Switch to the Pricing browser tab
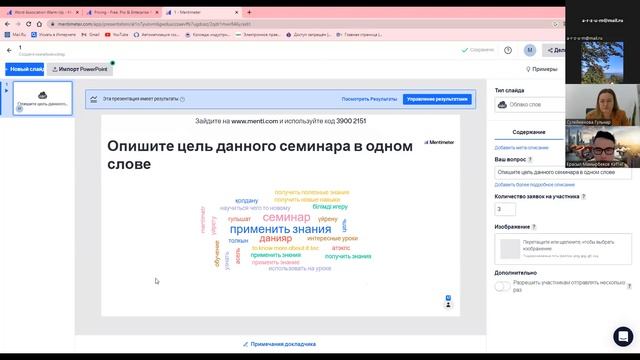The height and width of the screenshot is (360, 640). [122, 13]
